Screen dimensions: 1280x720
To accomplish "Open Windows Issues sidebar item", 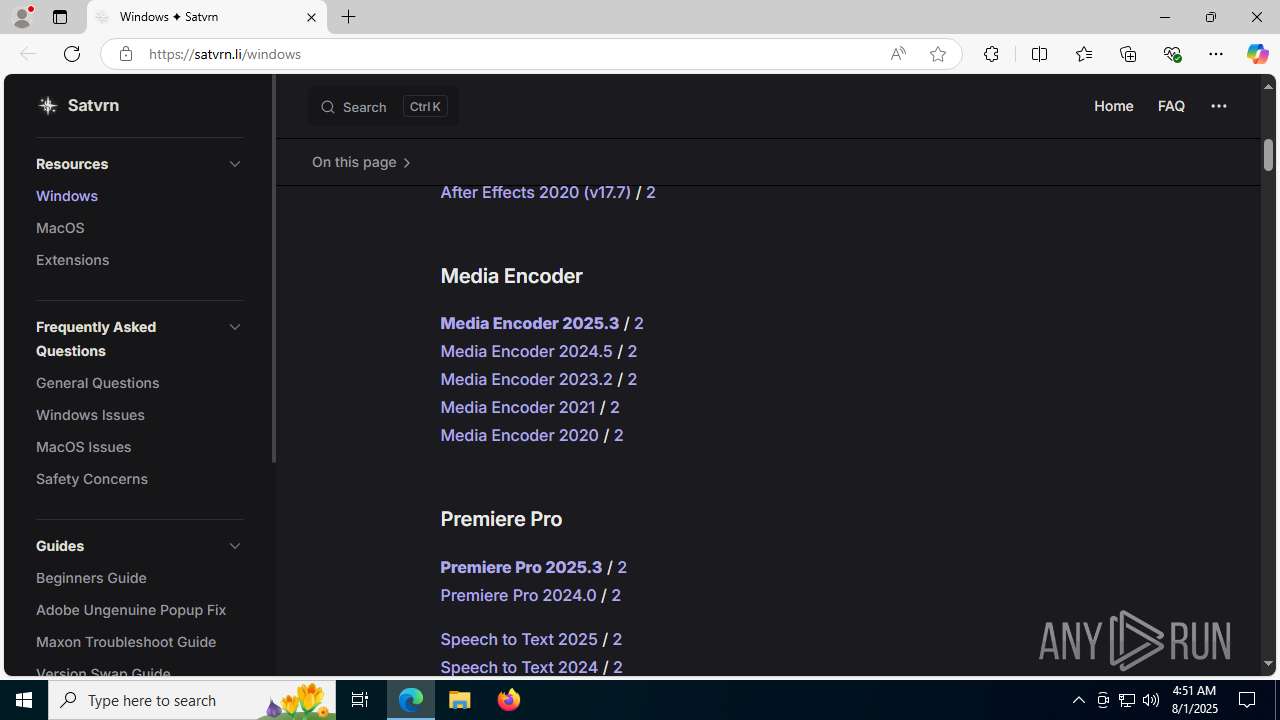I will pos(90,415).
